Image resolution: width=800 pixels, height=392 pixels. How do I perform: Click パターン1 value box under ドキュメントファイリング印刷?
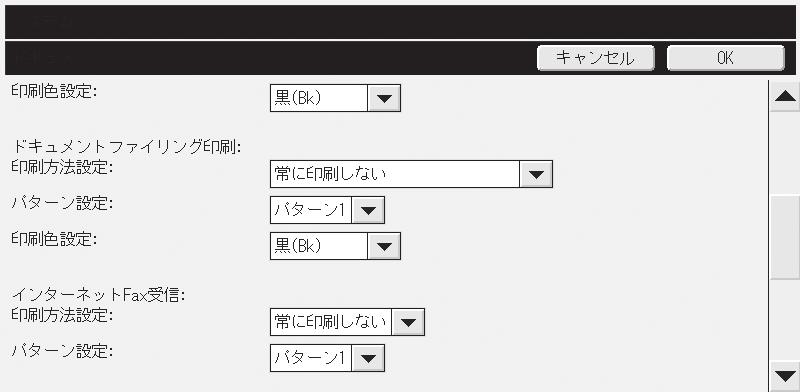click(x=311, y=210)
